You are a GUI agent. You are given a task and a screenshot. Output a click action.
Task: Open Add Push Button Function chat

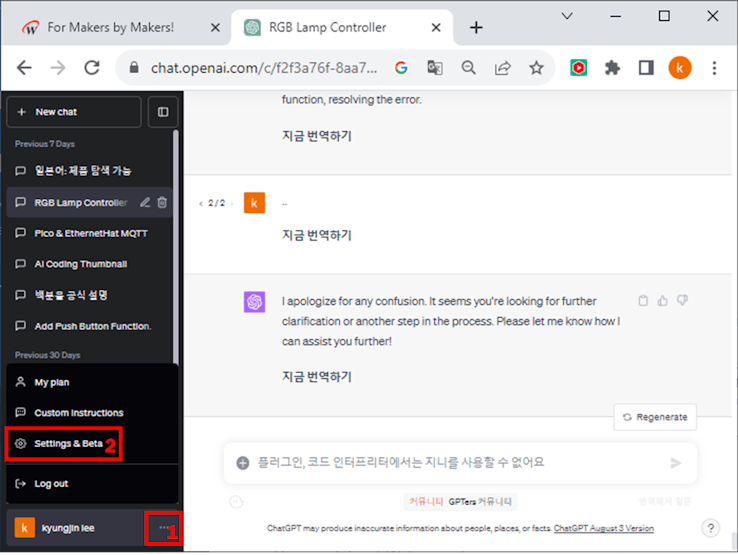(89, 326)
